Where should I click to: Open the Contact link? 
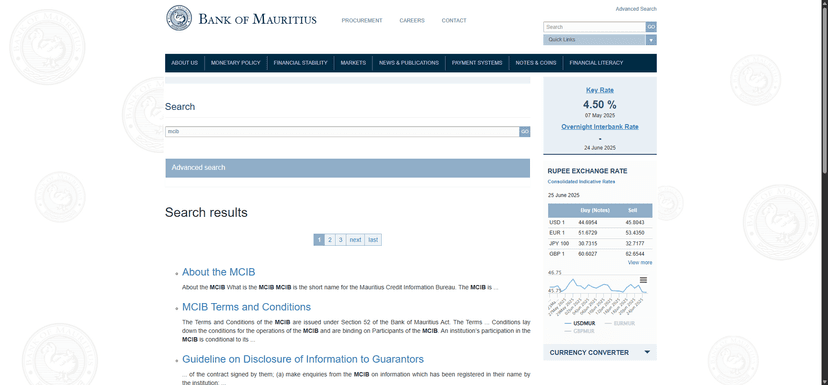point(454,21)
